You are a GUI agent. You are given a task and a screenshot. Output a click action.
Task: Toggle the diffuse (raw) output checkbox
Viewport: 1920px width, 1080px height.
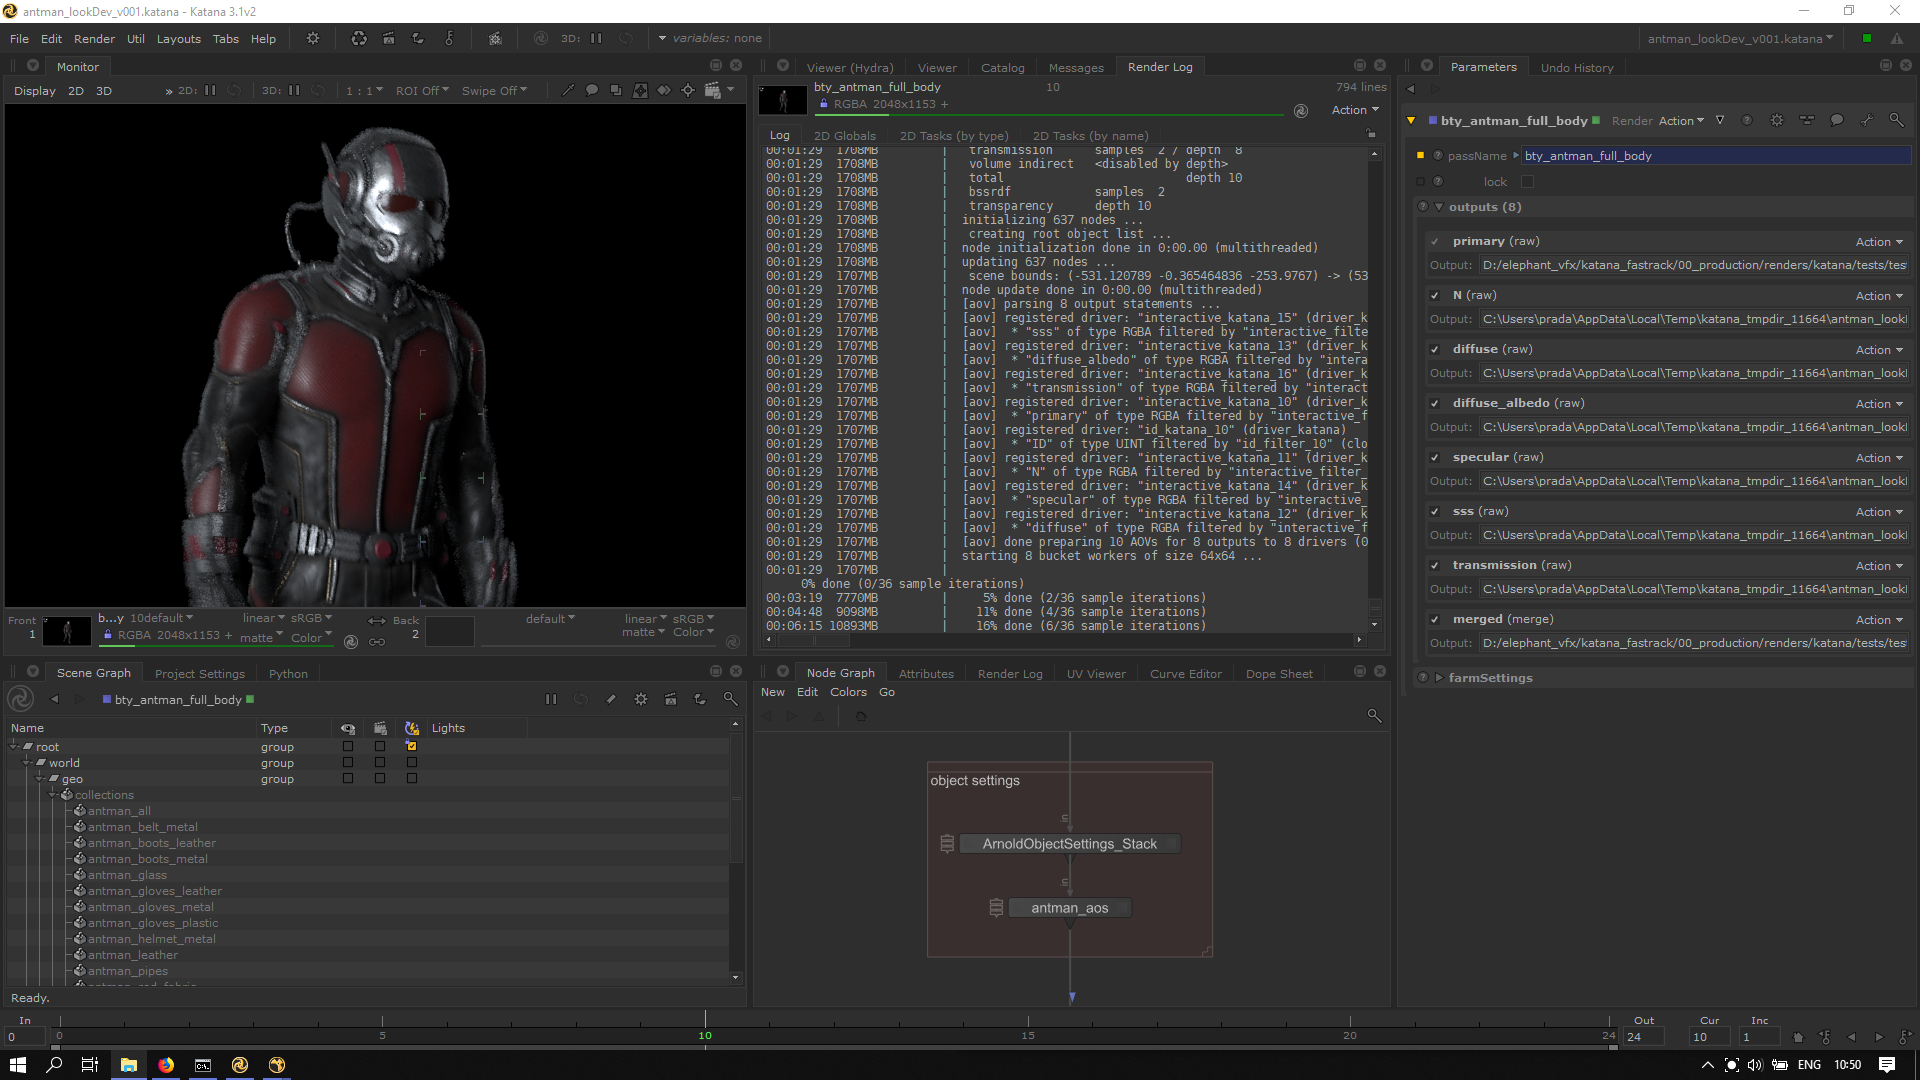[x=1435, y=349]
